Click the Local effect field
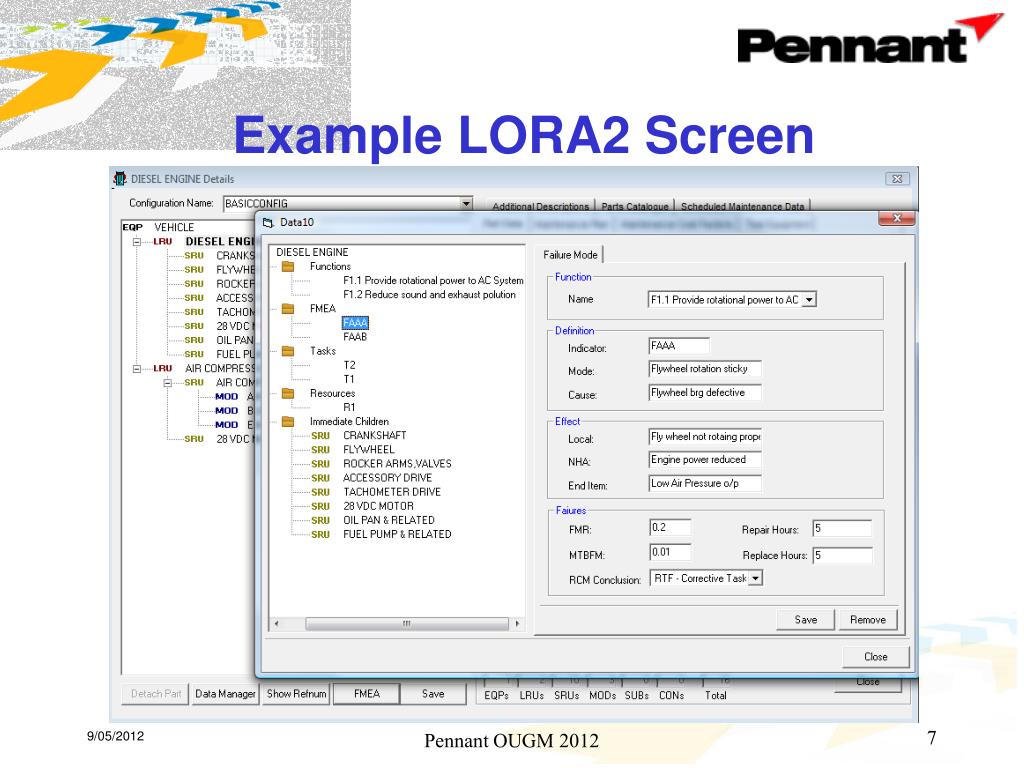1024x768 pixels. point(705,437)
